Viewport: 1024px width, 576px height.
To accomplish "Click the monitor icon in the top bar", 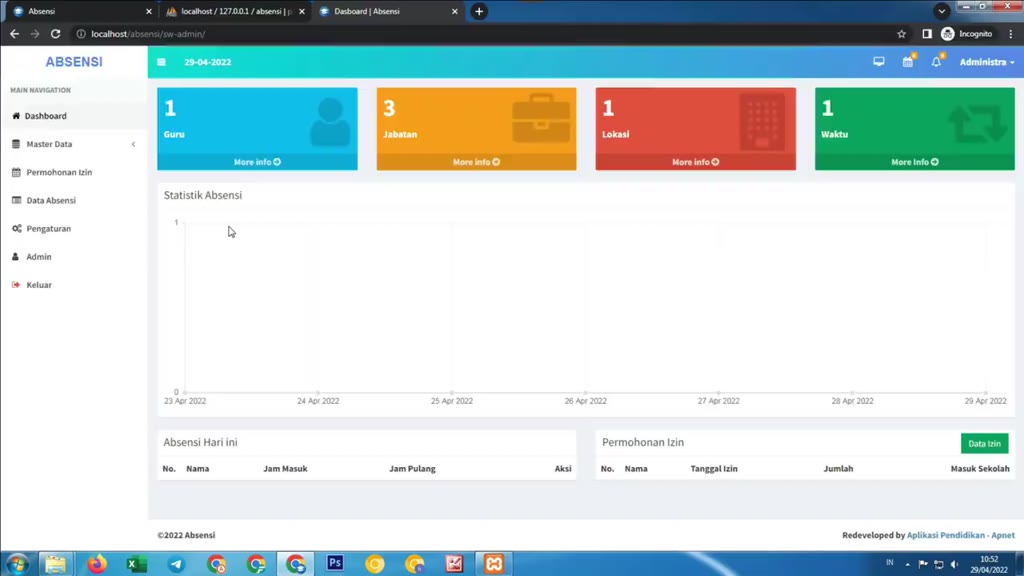I will (x=878, y=61).
